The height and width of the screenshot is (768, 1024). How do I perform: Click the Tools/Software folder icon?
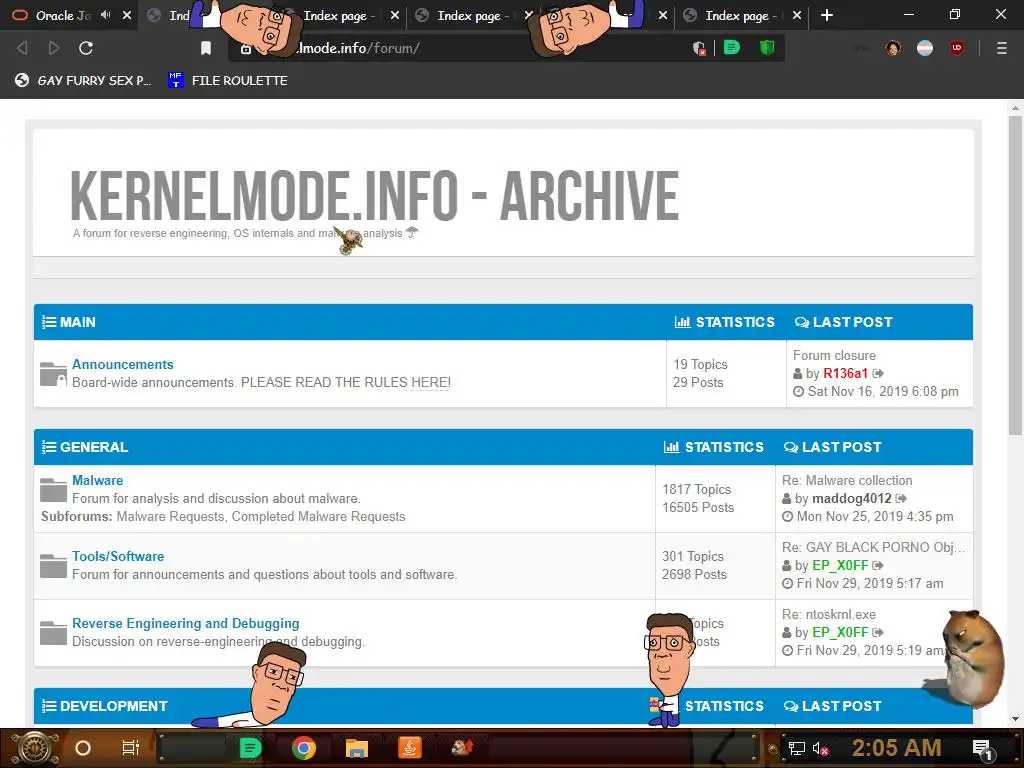tap(53, 566)
